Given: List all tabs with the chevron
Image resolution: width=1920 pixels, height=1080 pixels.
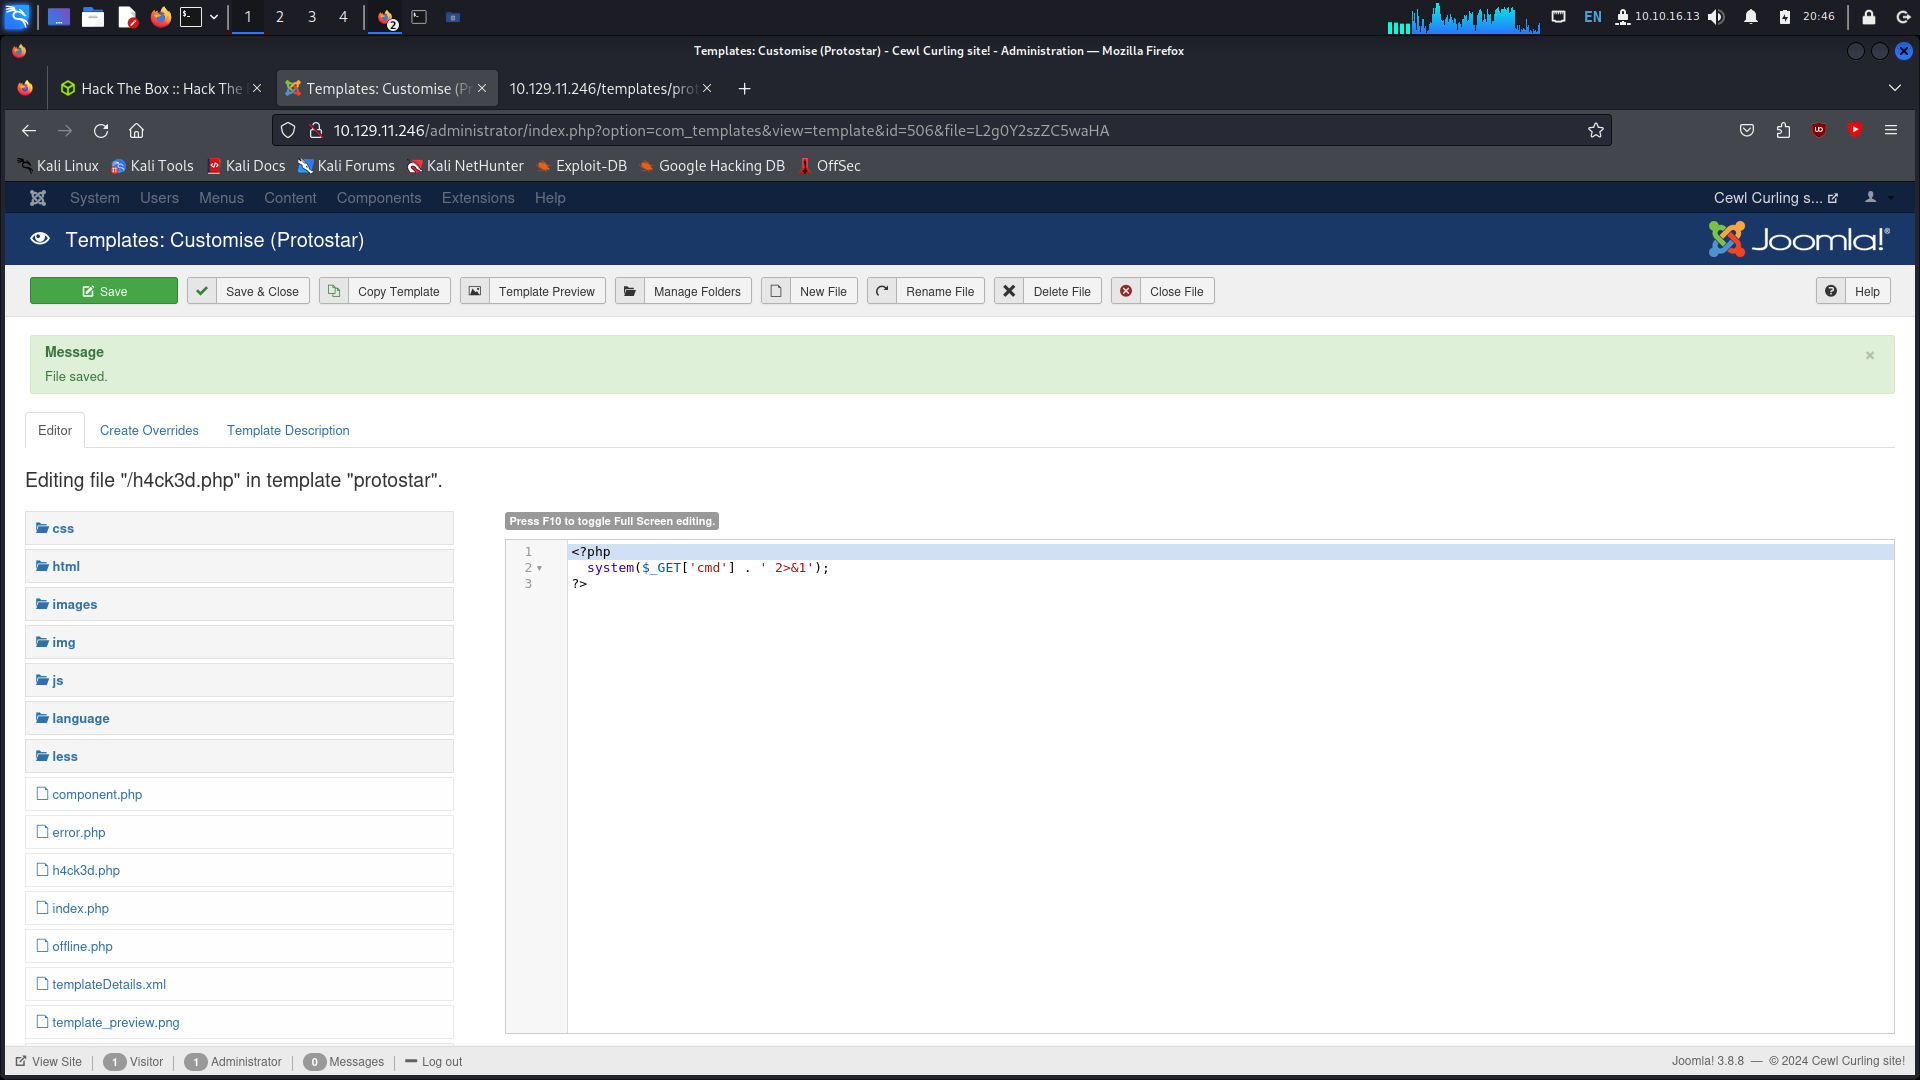Looking at the screenshot, I should point(1895,89).
